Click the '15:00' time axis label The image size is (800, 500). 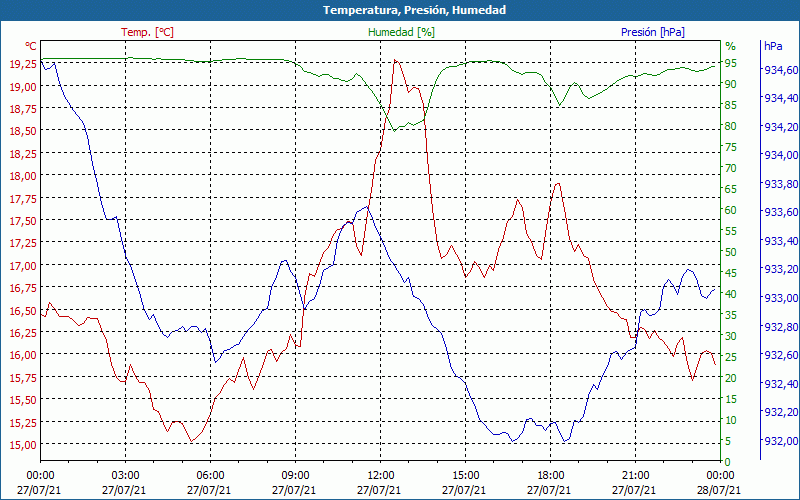coord(465,477)
